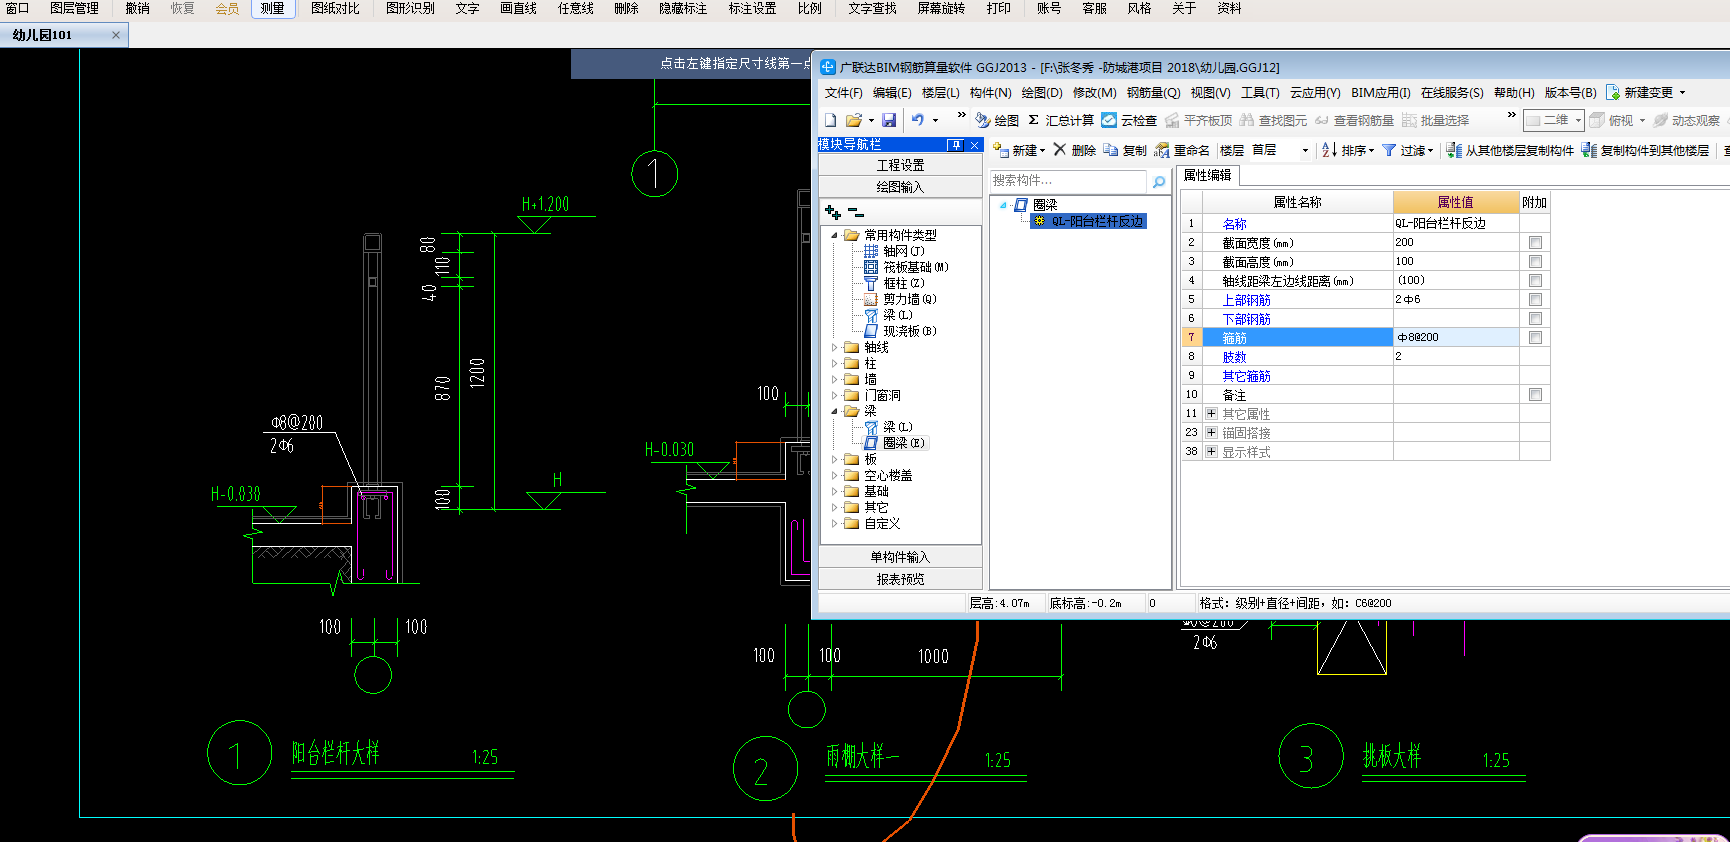
Task: Open the 绘图 drawing tool
Action: click(997, 120)
